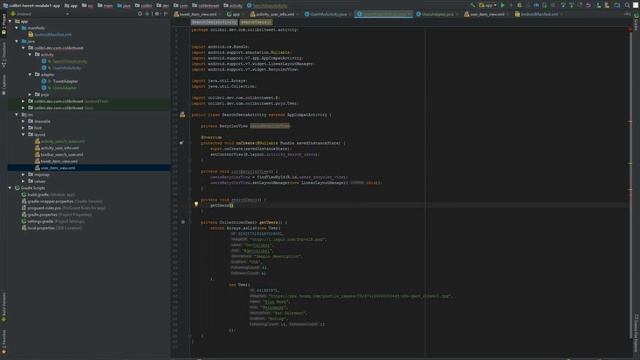Expand the pojo package

[30, 94]
